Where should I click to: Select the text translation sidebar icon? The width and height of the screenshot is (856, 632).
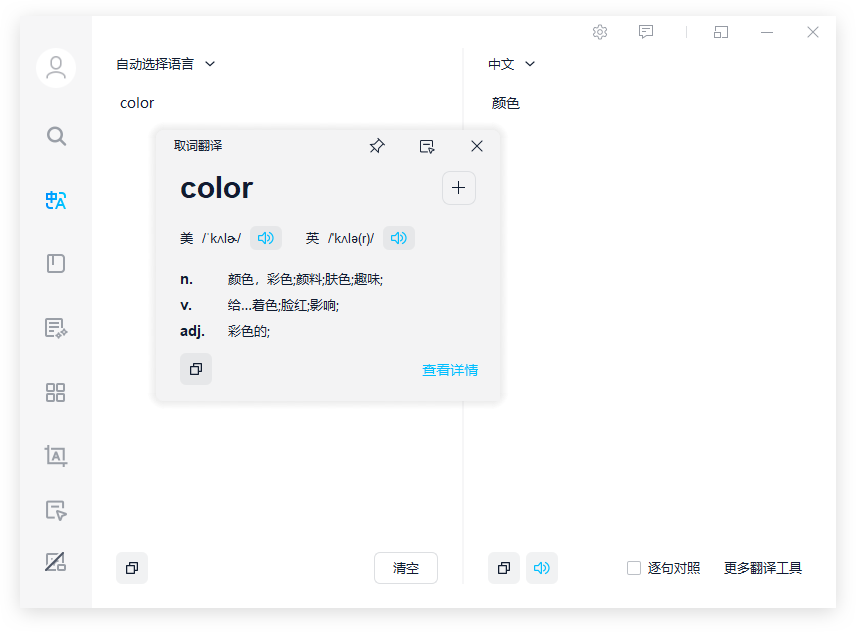click(56, 201)
